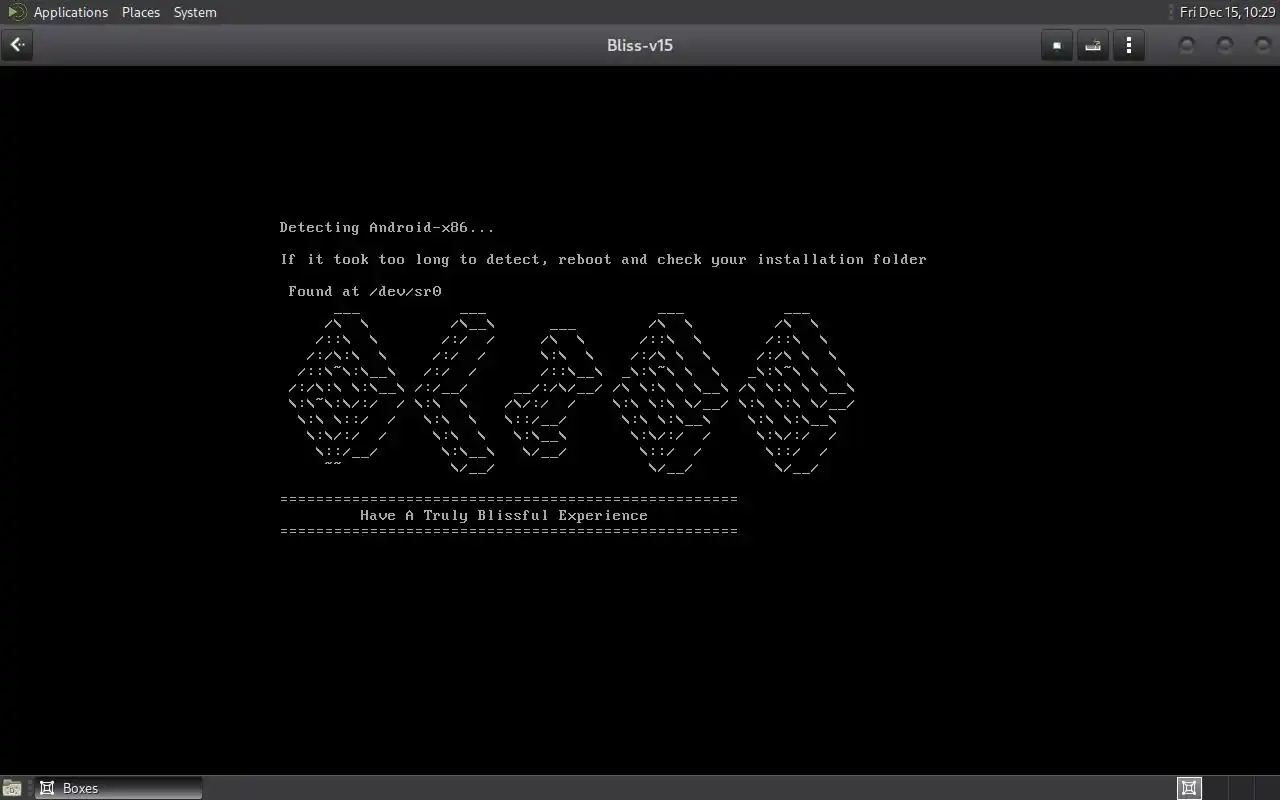Click the 'Detecting Android-x86...' text

pos(387,227)
